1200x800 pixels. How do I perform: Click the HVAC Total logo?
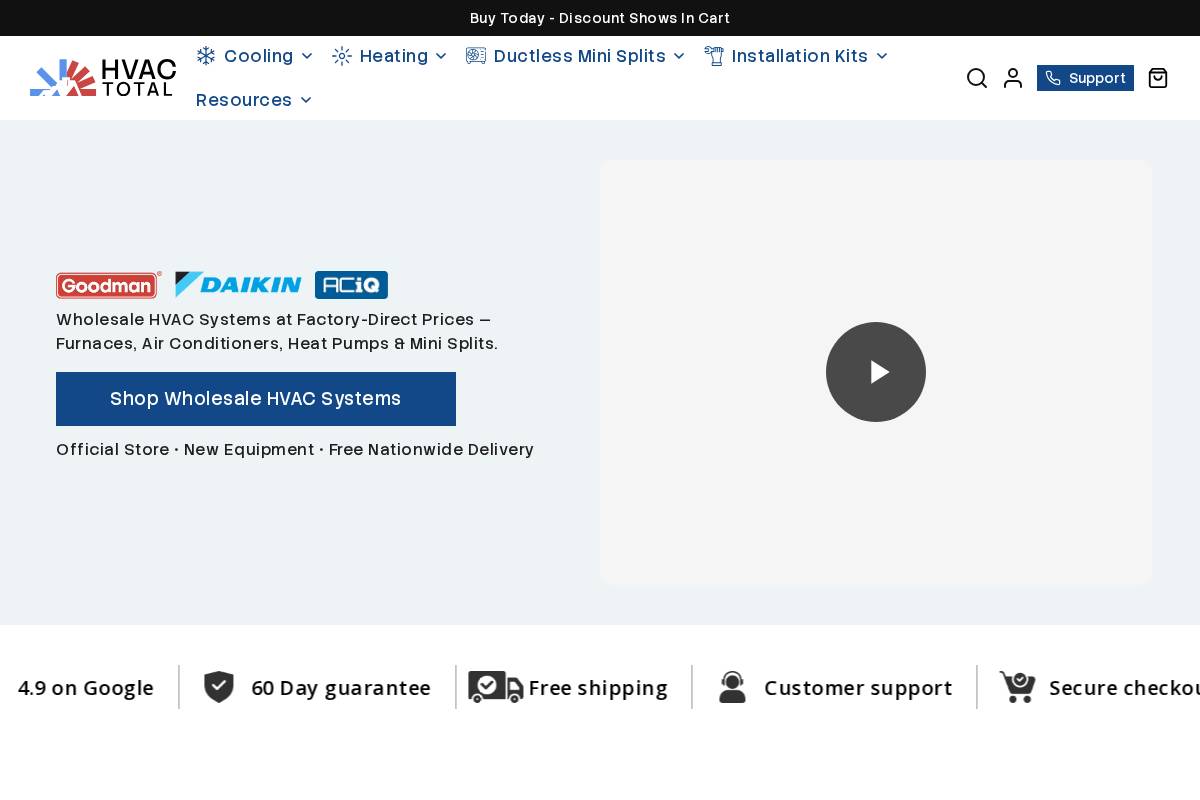point(102,77)
